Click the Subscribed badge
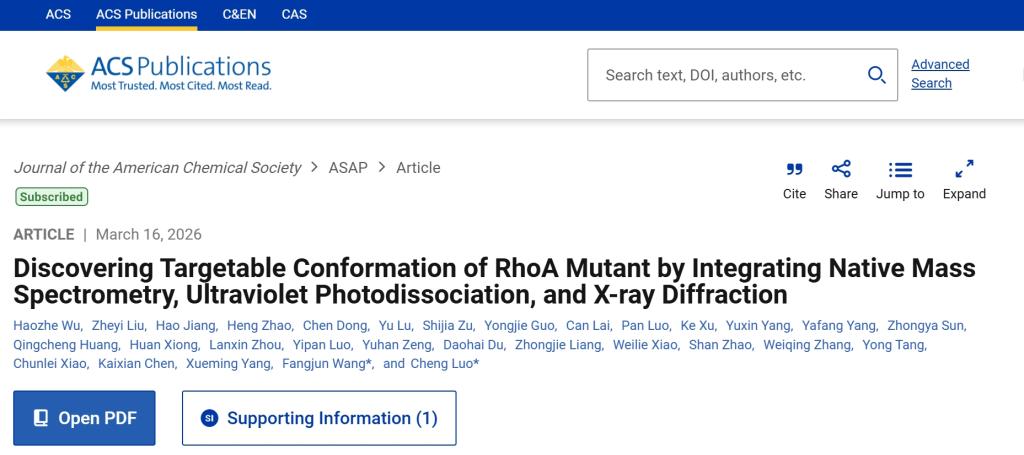This screenshot has width=1024, height=455. click(51, 197)
